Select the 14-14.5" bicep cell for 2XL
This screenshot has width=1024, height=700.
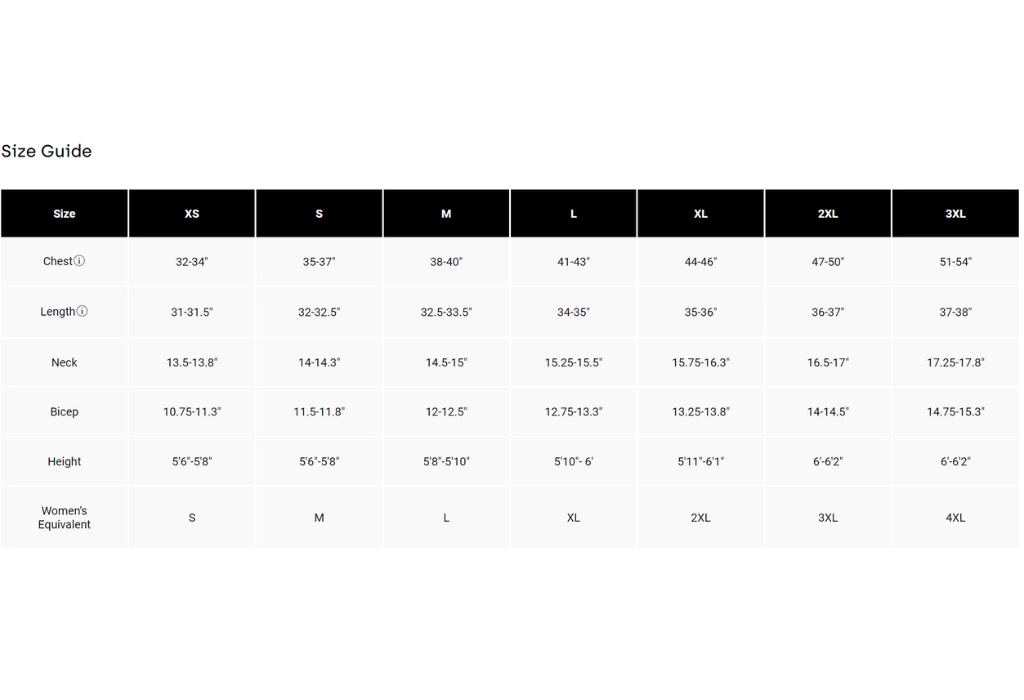(828, 412)
